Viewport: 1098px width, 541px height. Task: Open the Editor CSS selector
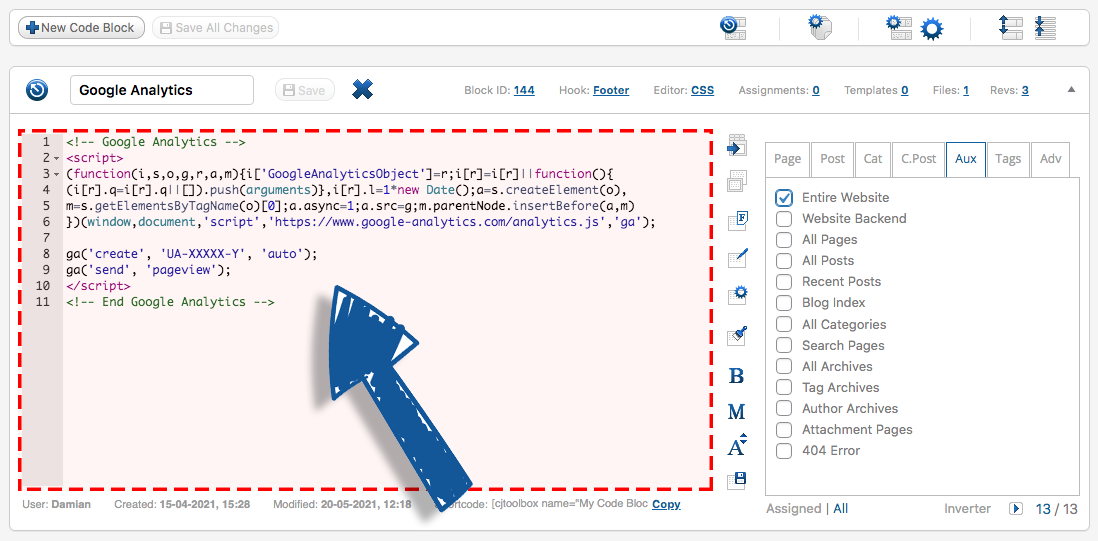click(x=702, y=90)
